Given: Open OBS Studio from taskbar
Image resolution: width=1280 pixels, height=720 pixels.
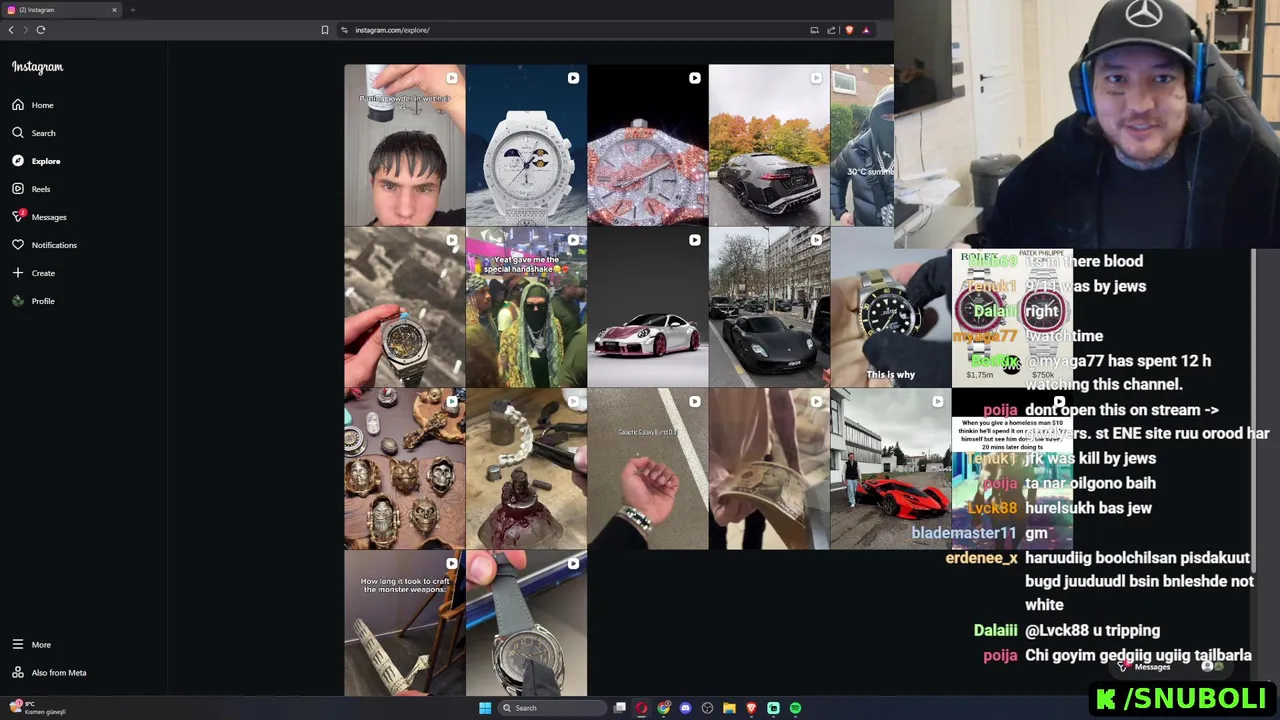Looking at the screenshot, I should (x=707, y=708).
